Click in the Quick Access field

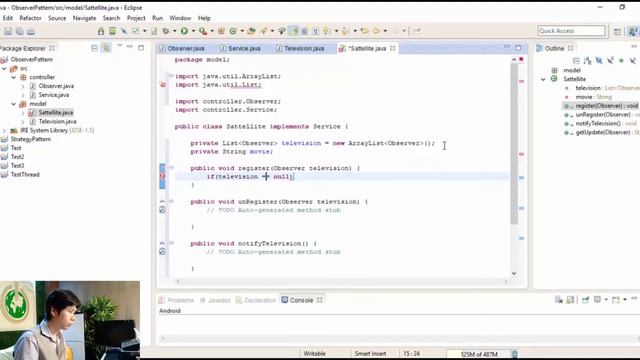click(x=571, y=31)
